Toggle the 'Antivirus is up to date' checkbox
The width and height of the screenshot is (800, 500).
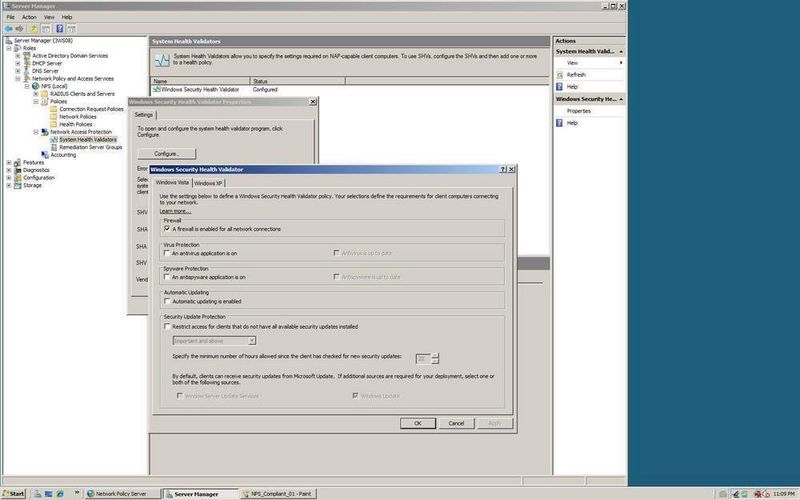point(336,253)
